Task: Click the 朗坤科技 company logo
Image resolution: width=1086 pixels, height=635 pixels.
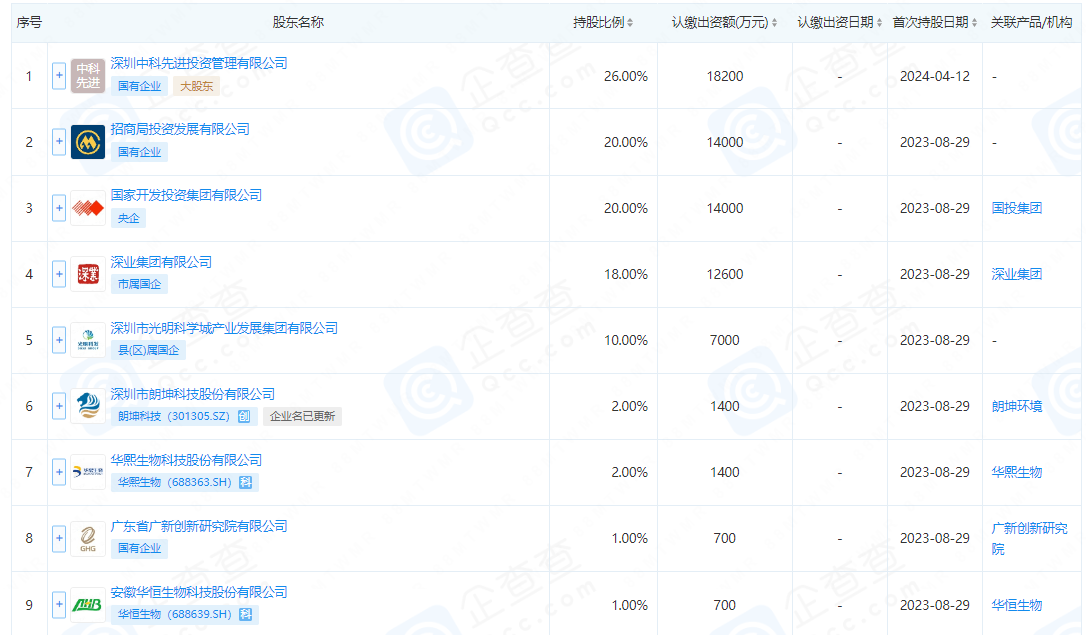Action: click(88, 406)
